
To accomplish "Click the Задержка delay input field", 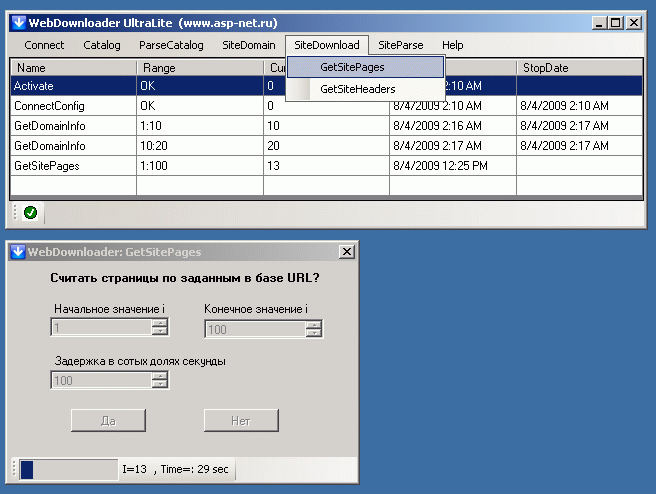I will tap(101, 380).
